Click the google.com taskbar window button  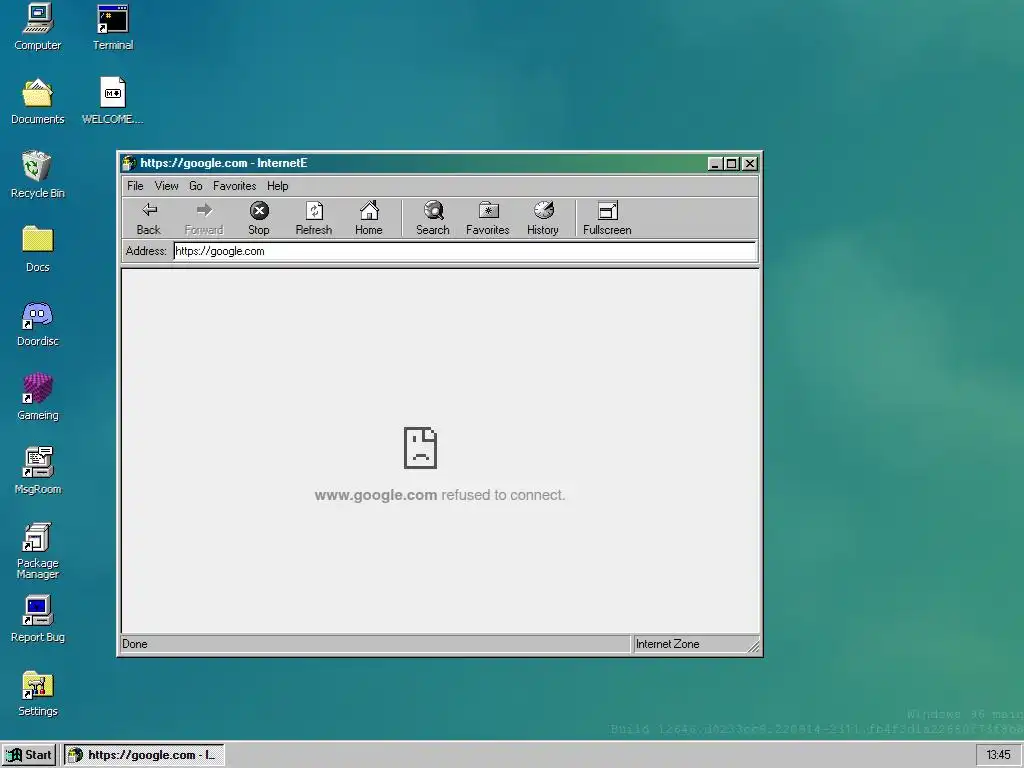[x=144, y=755]
